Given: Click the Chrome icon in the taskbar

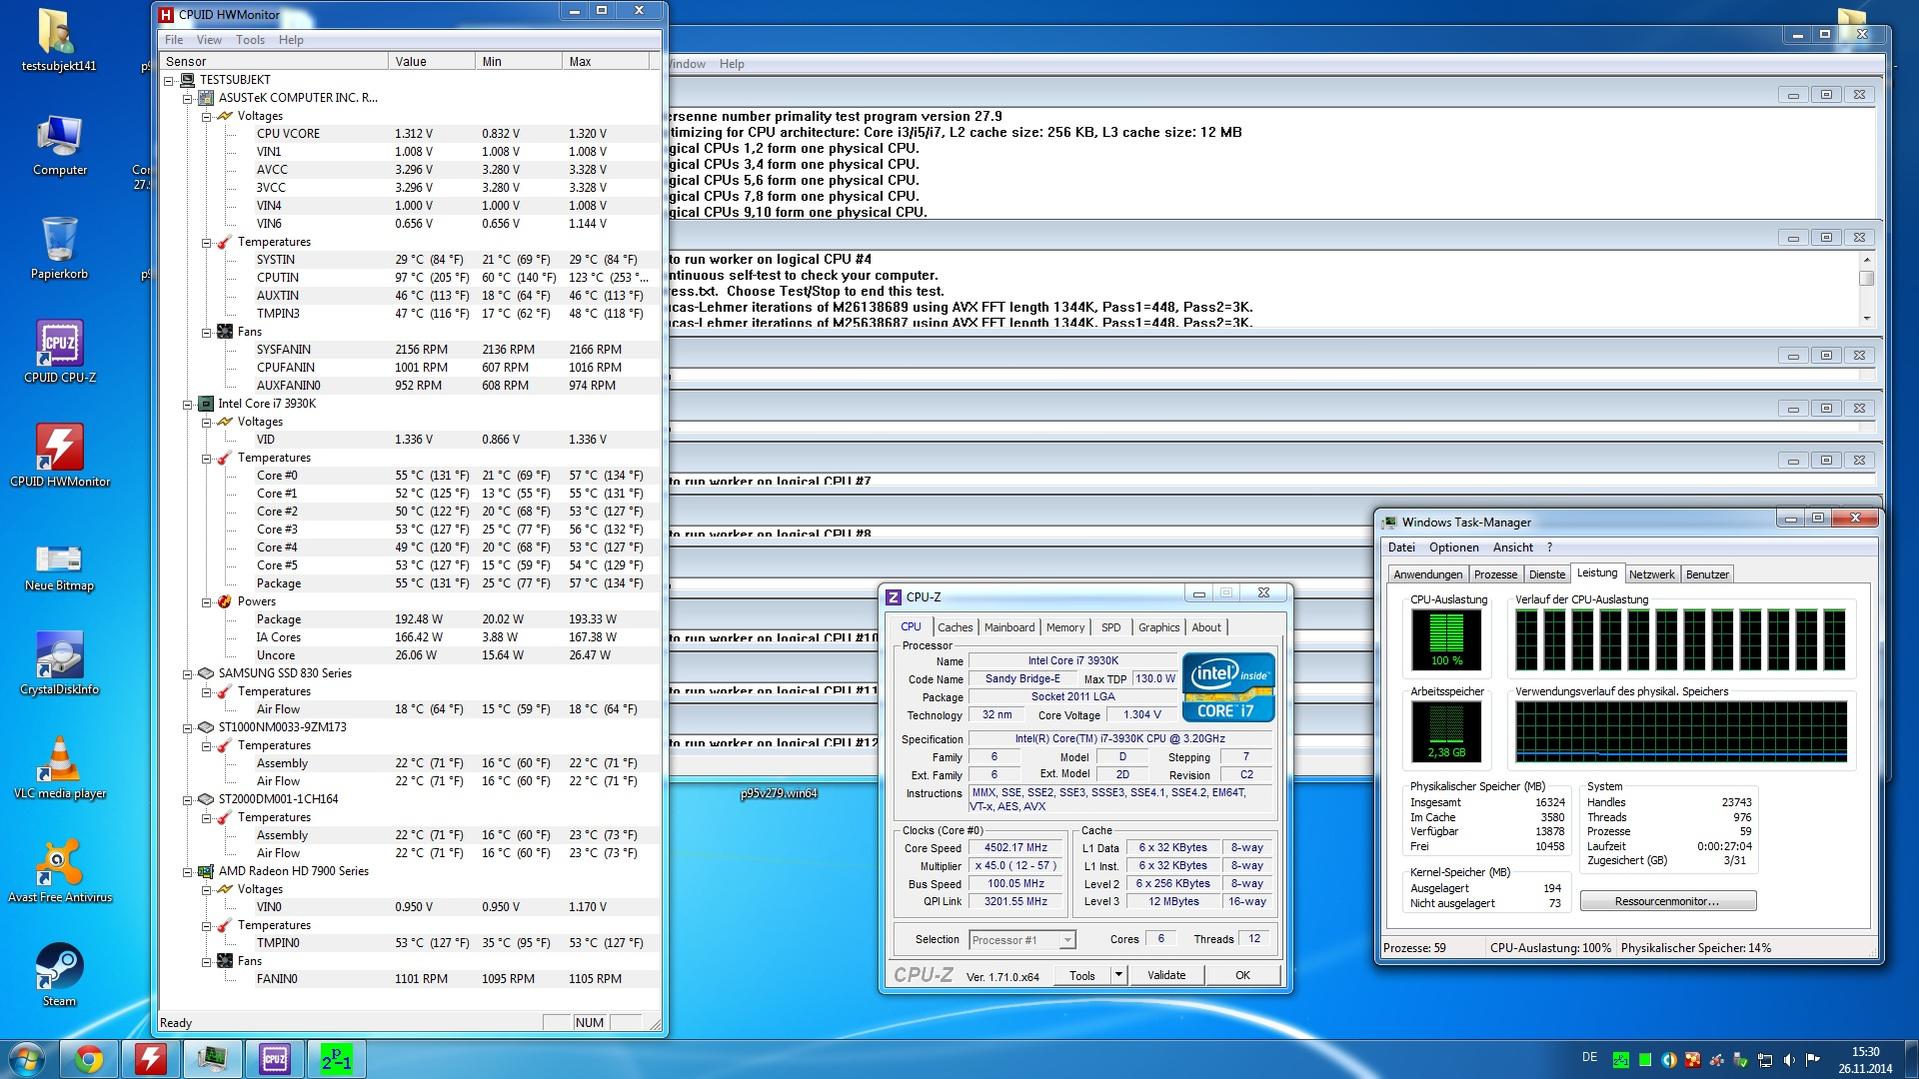Looking at the screenshot, I should coord(89,1058).
